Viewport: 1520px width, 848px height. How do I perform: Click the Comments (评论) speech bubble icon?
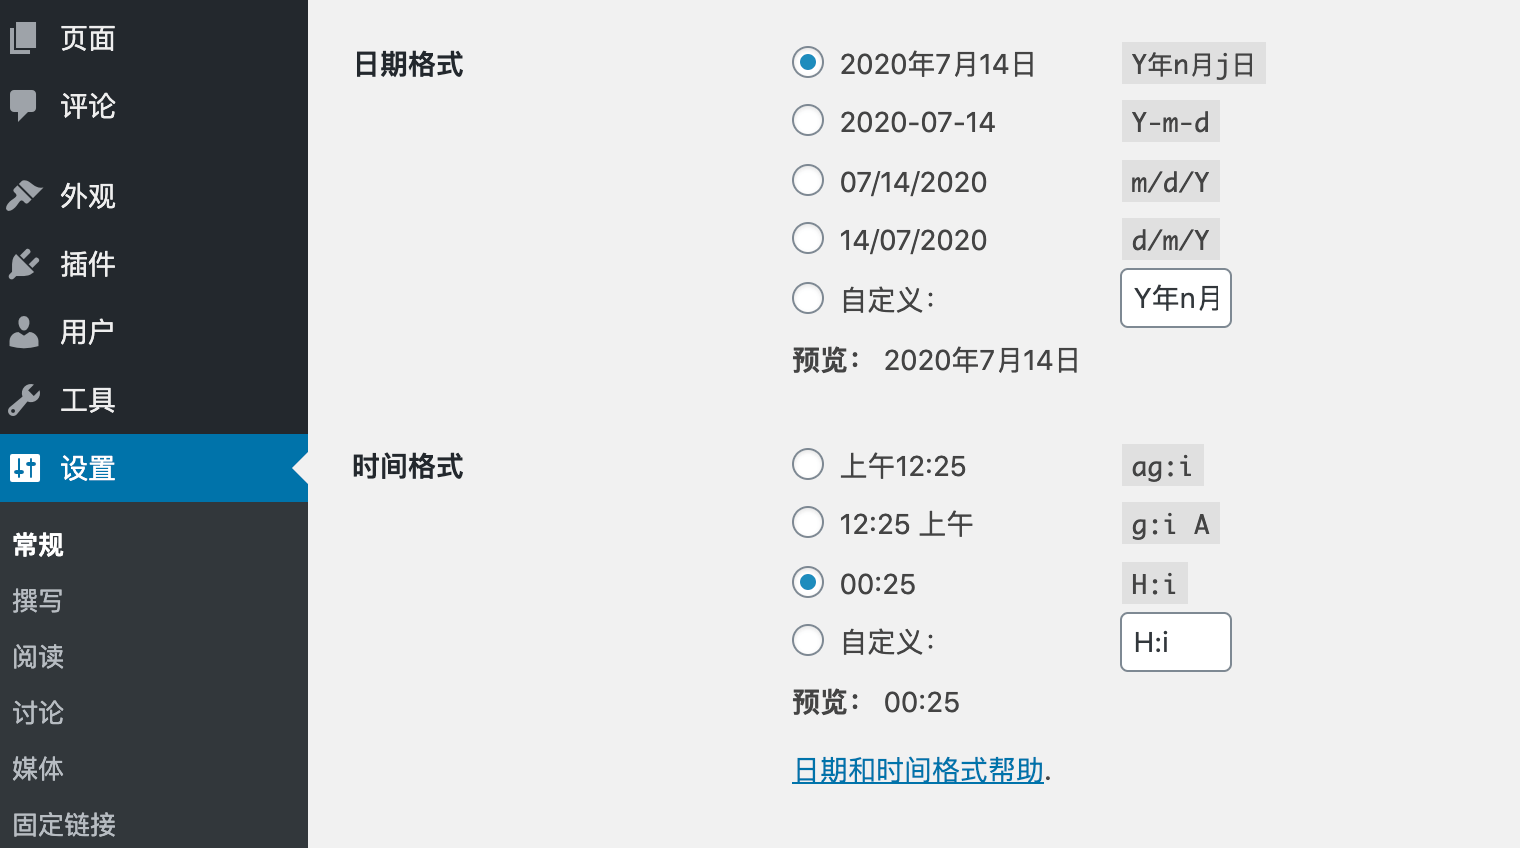coord(24,105)
